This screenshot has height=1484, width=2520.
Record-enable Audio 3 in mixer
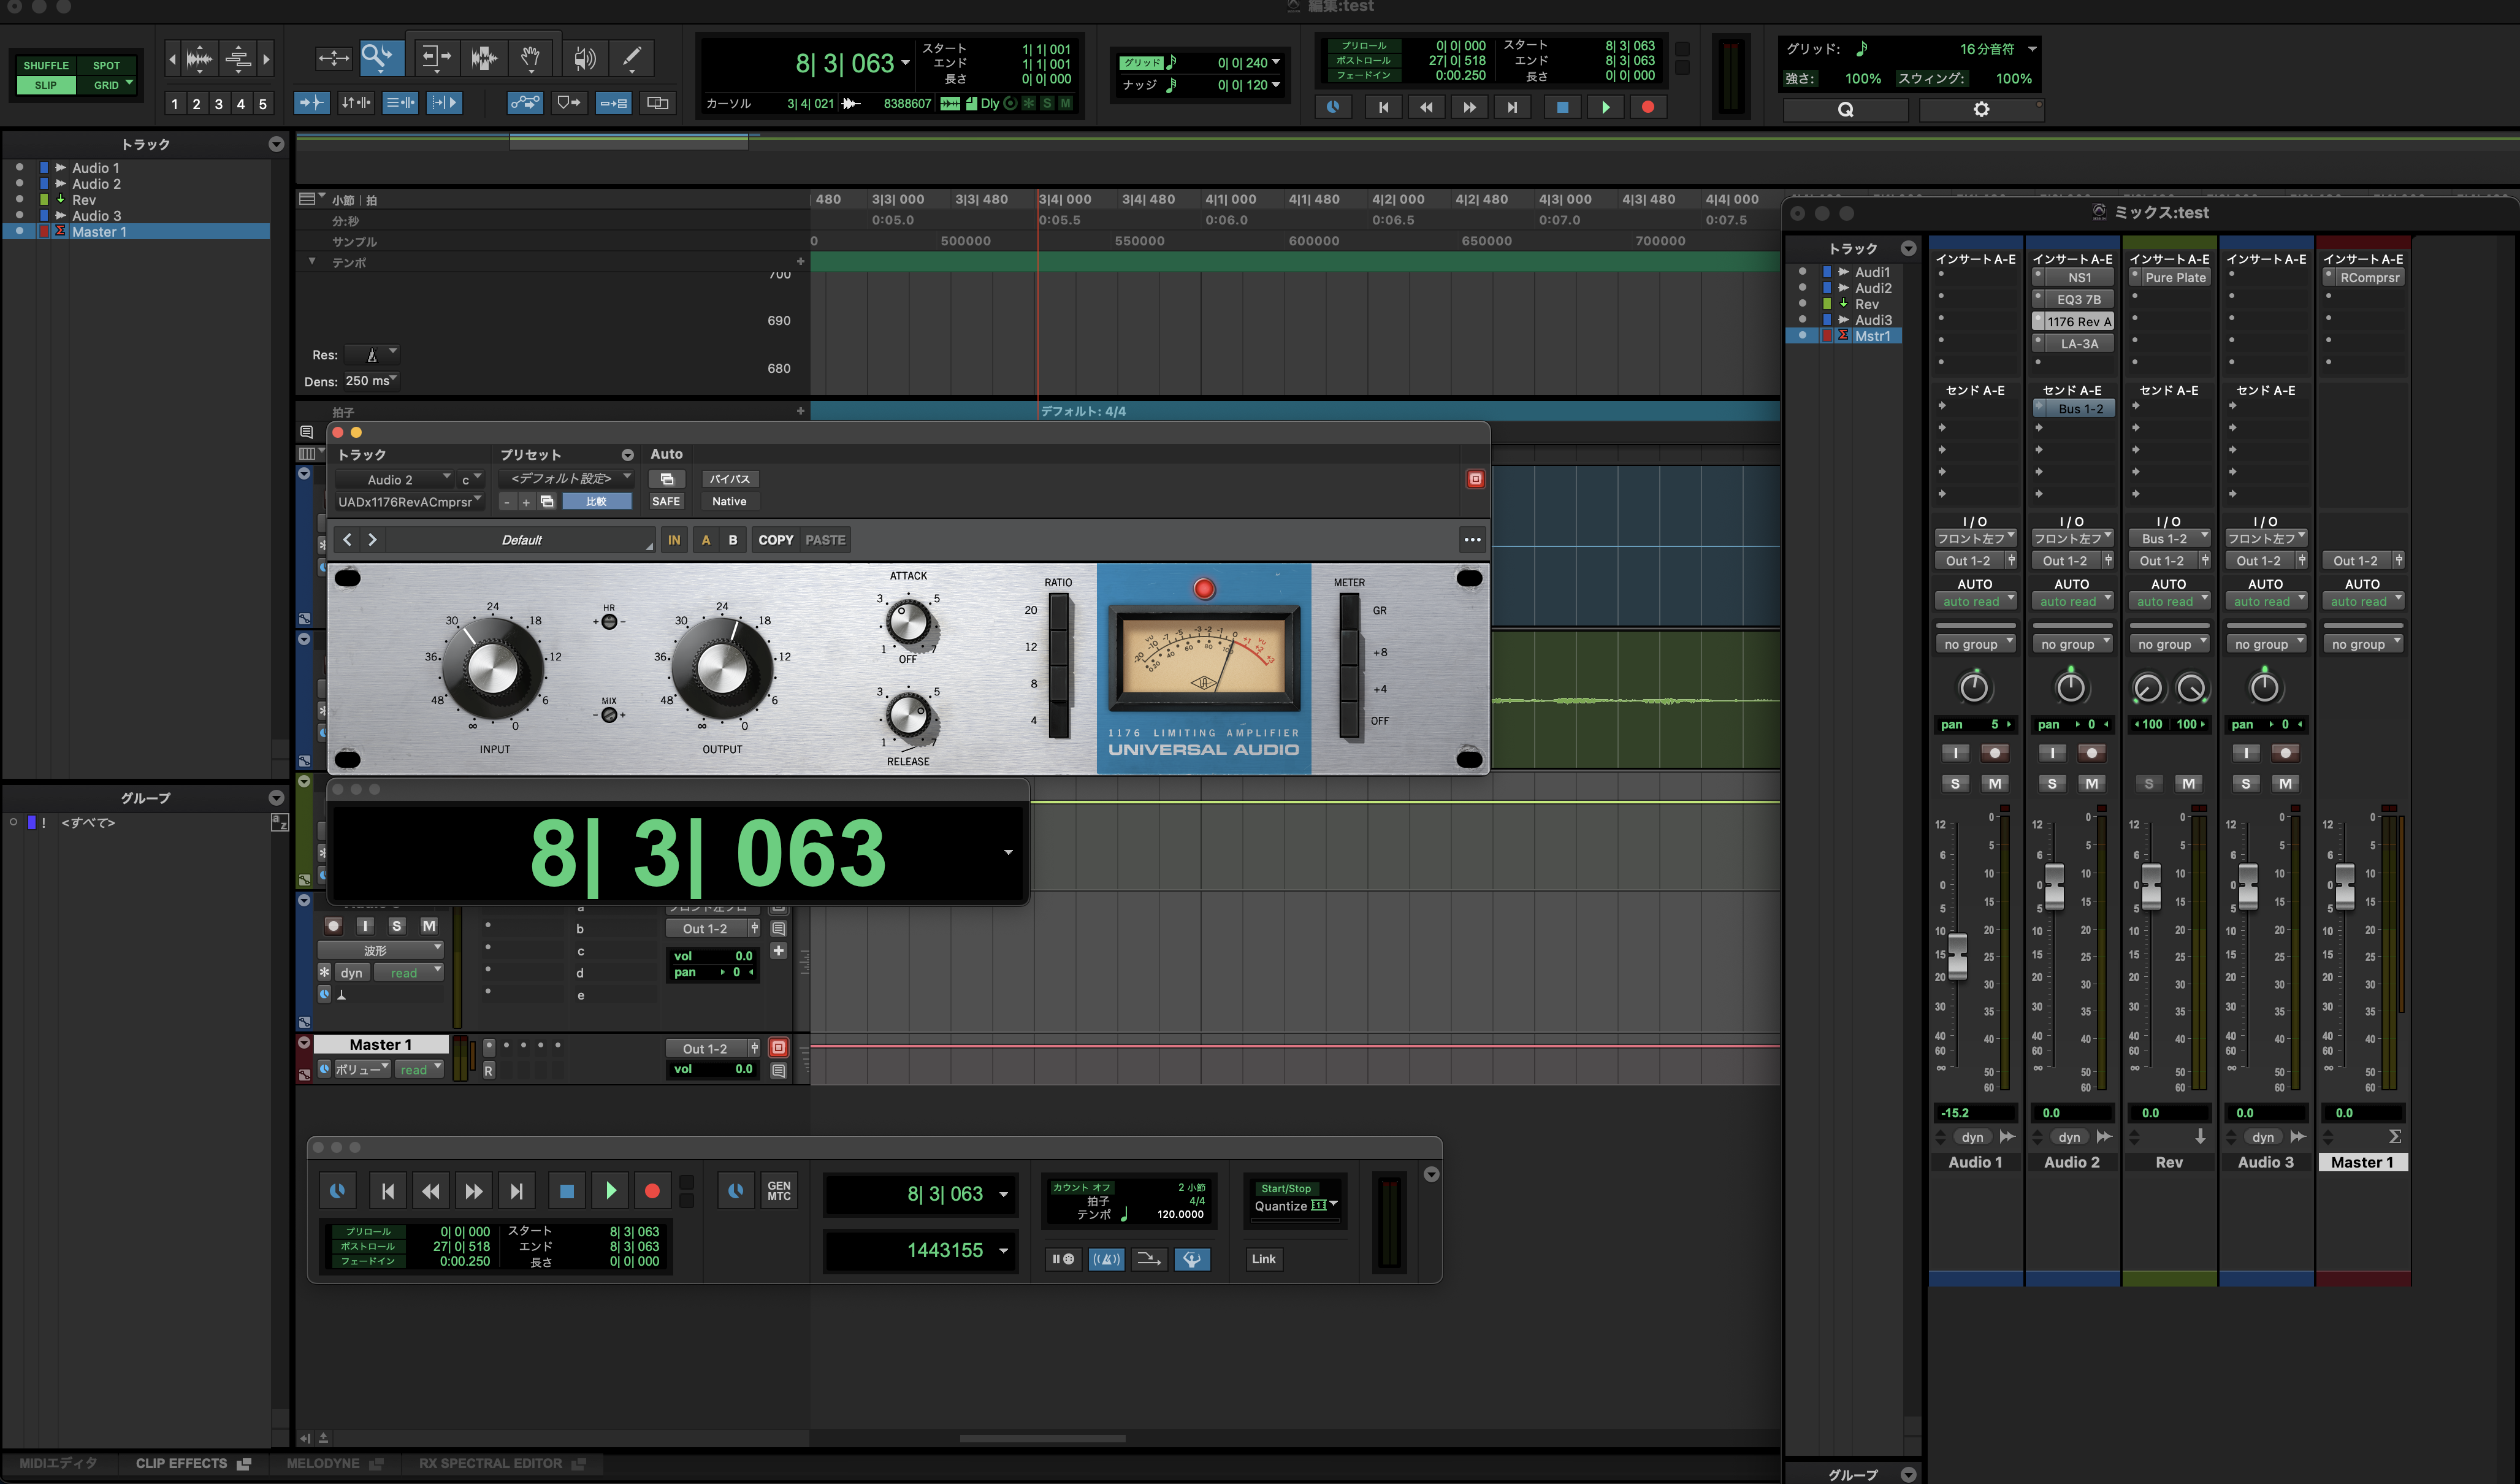pyautogui.click(x=2285, y=752)
